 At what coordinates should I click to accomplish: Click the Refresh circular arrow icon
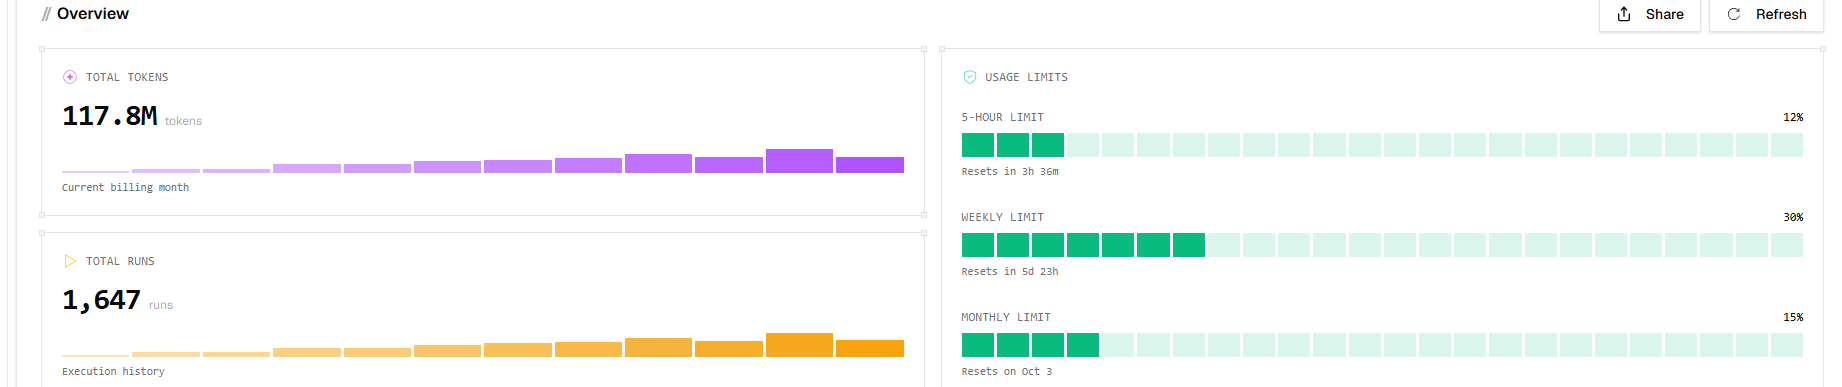[x=1734, y=14]
